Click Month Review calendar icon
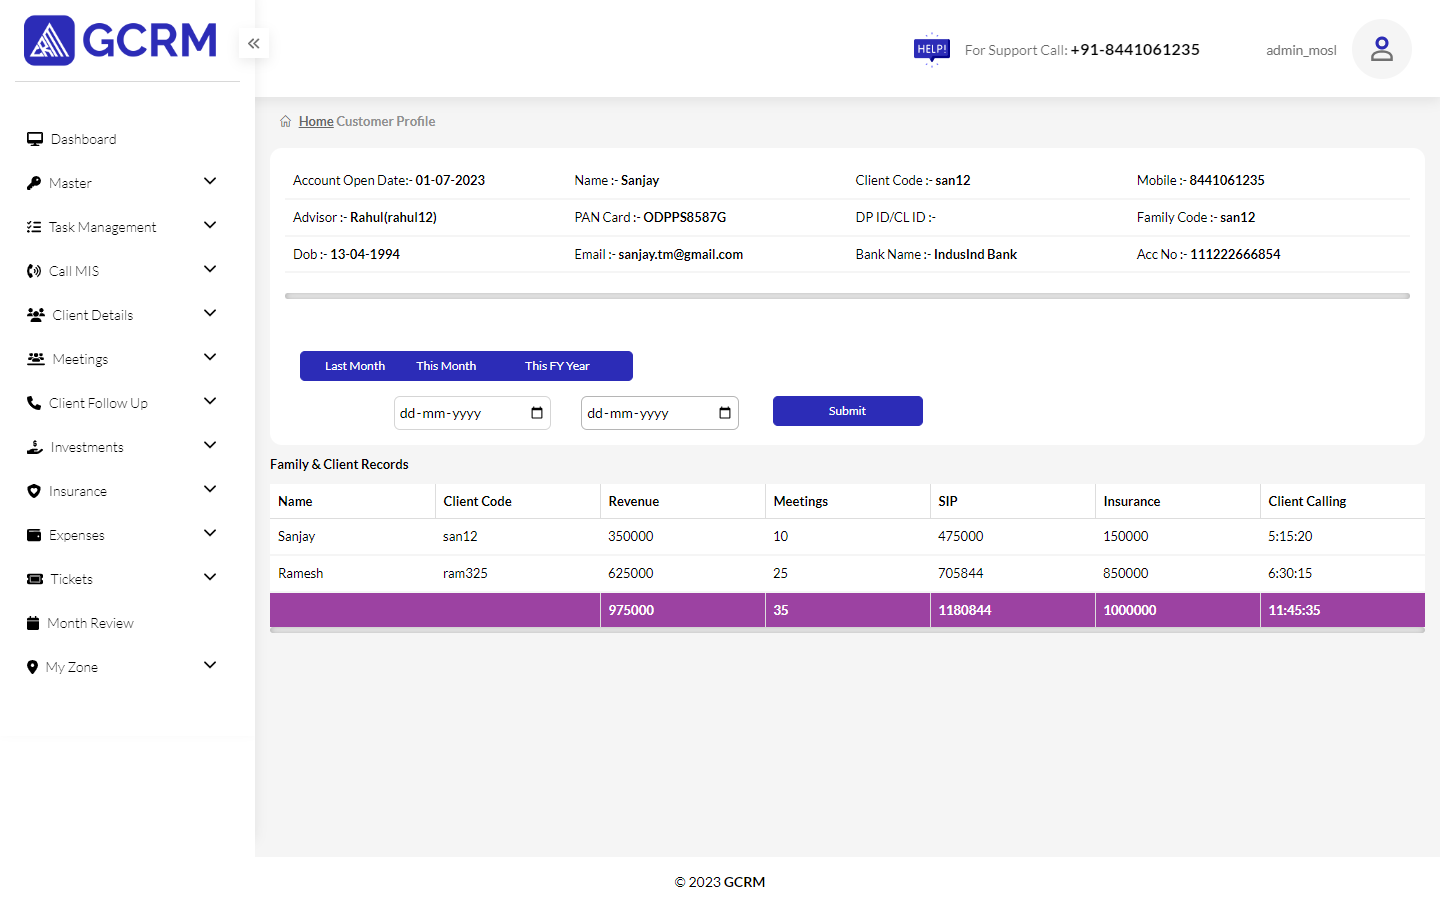The image size is (1440, 907). point(33,623)
